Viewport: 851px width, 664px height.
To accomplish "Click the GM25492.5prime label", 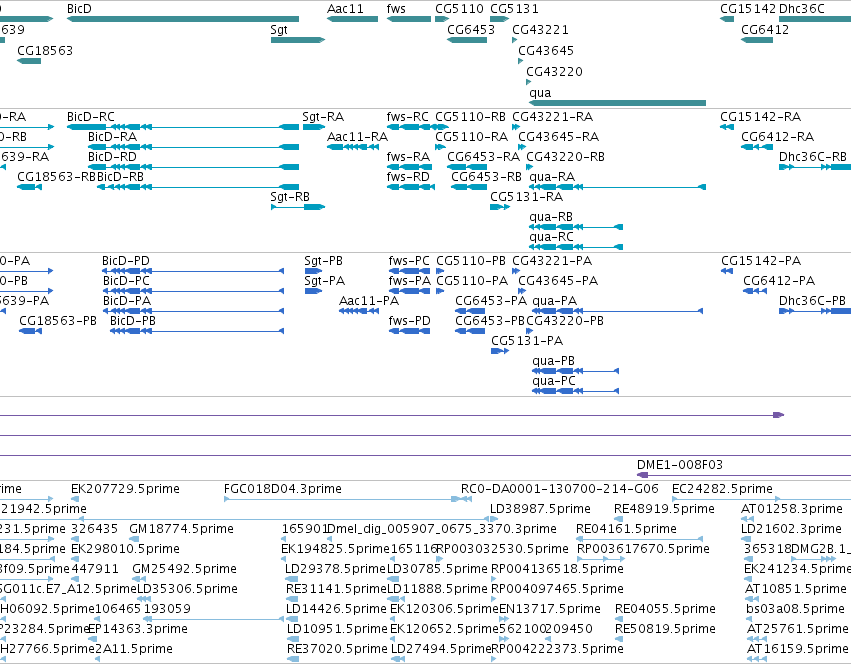I will pos(185,569).
